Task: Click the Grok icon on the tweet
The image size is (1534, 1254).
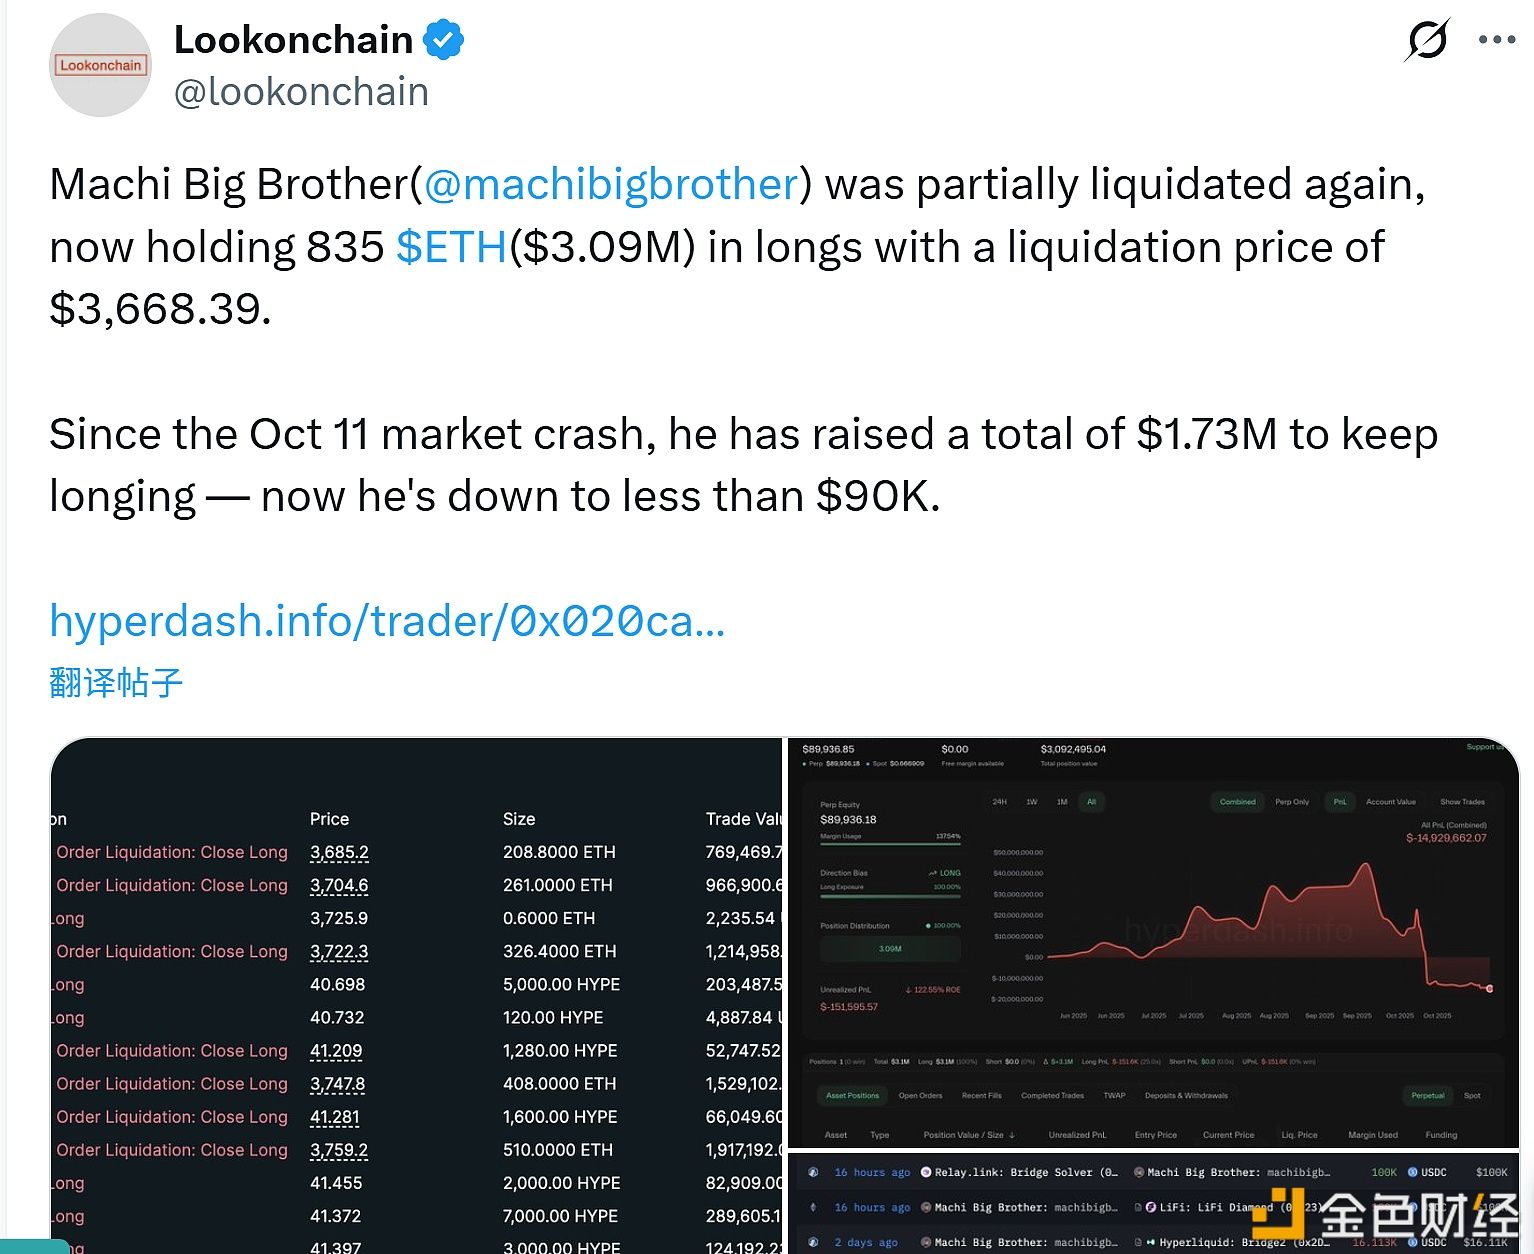Action: tap(1427, 40)
